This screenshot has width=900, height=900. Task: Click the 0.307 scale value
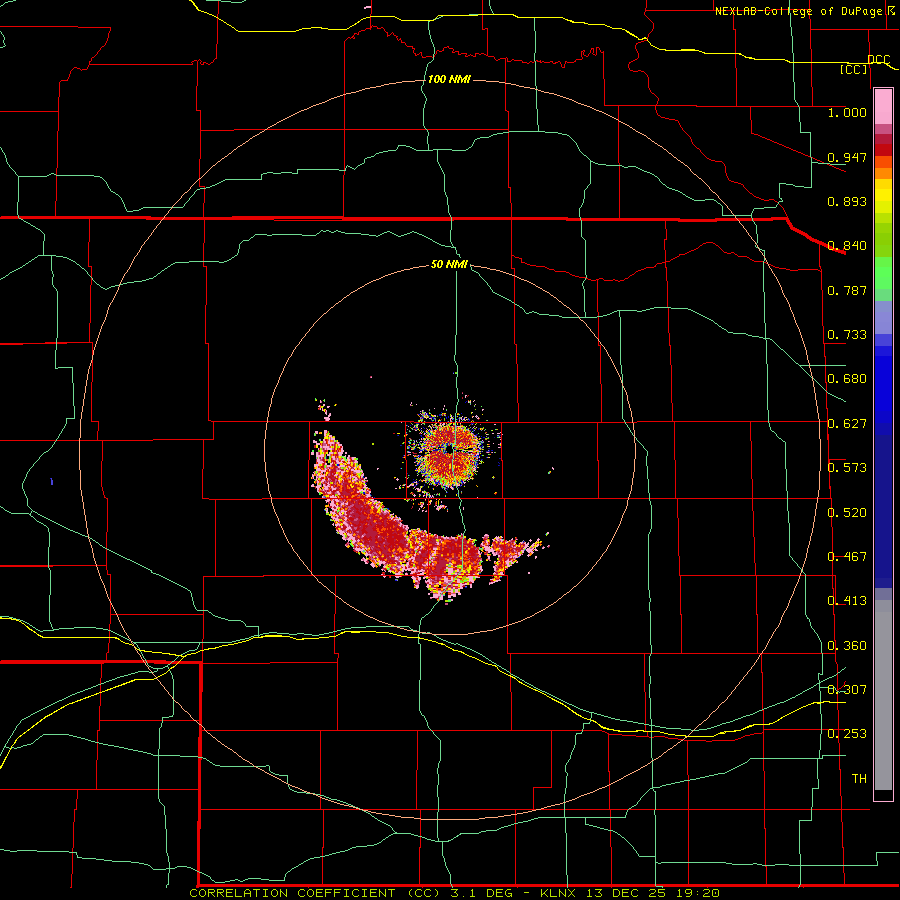tap(847, 689)
